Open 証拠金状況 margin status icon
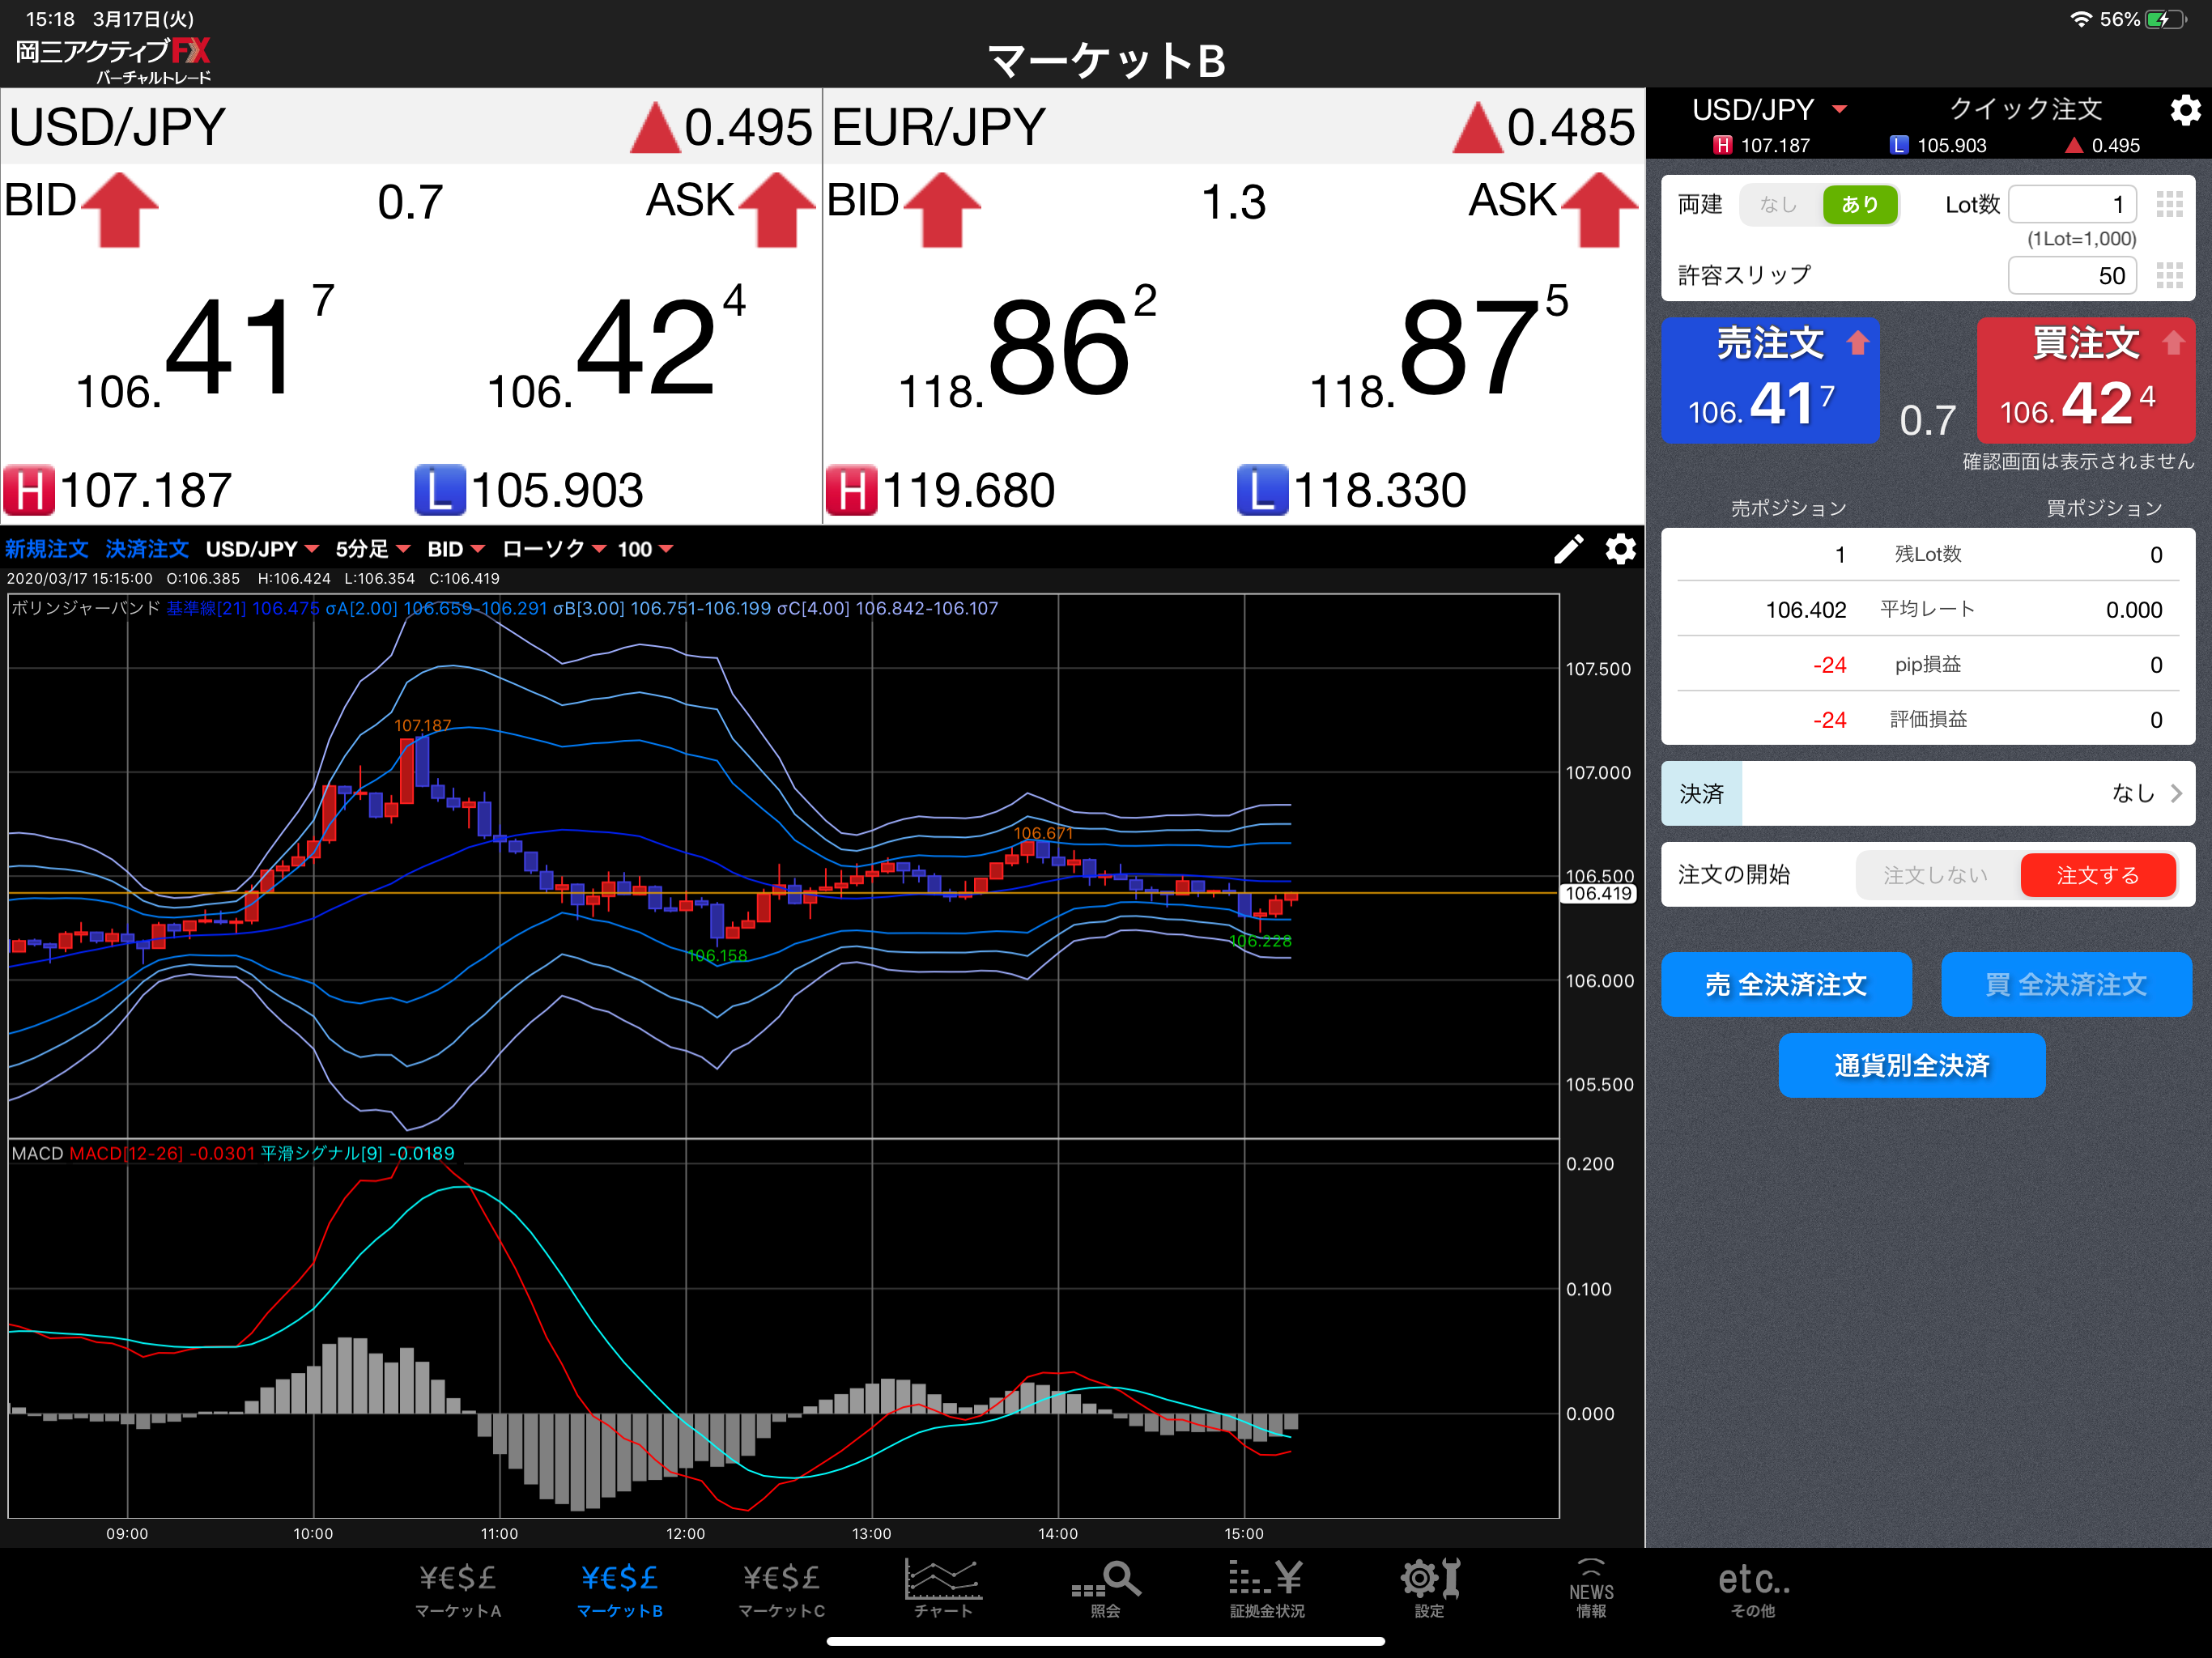Viewport: 2212px width, 1658px height. pos(1266,1588)
